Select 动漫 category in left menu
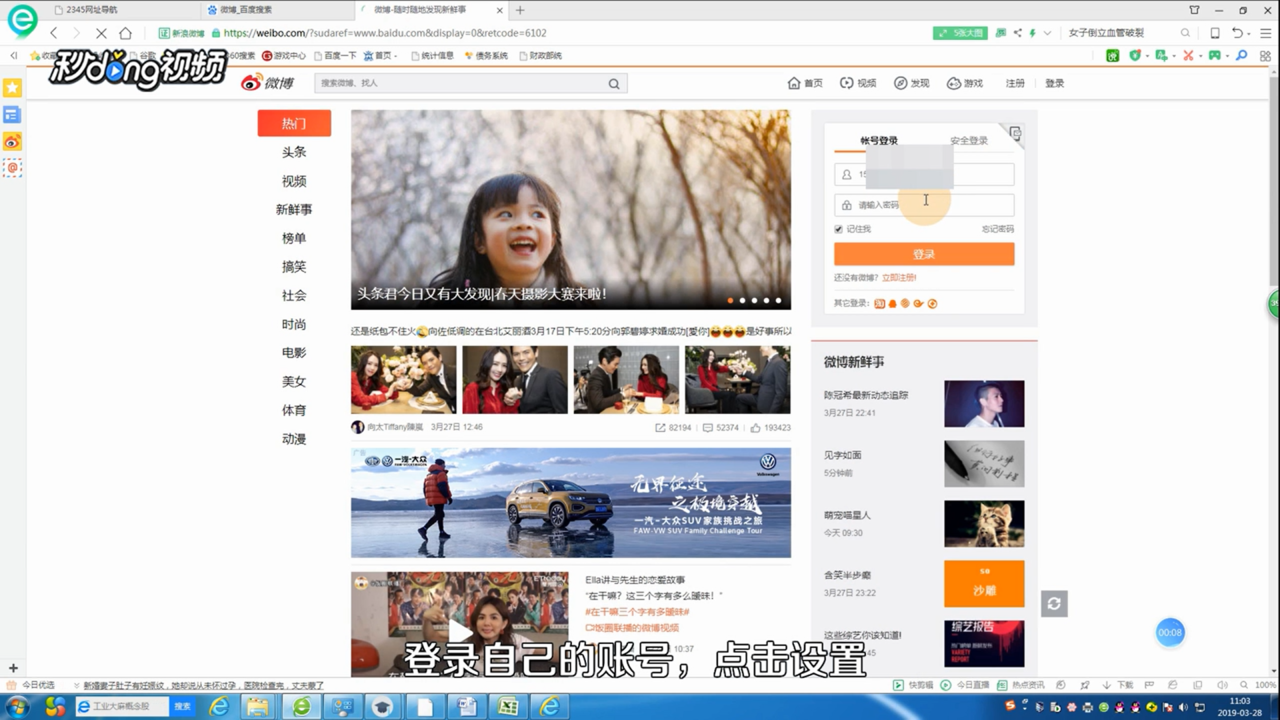 (294, 439)
